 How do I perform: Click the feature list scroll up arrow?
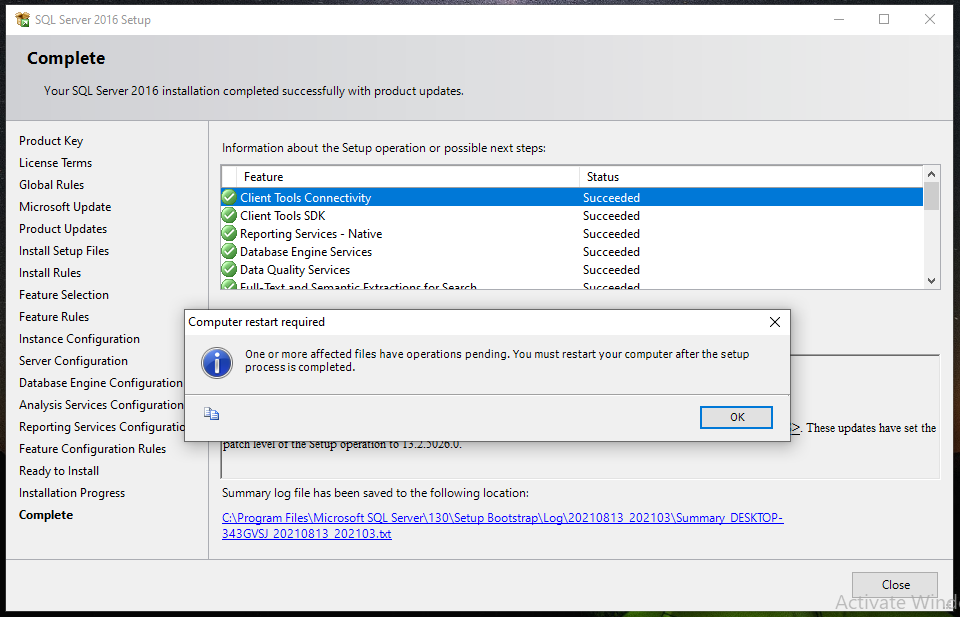(x=931, y=174)
